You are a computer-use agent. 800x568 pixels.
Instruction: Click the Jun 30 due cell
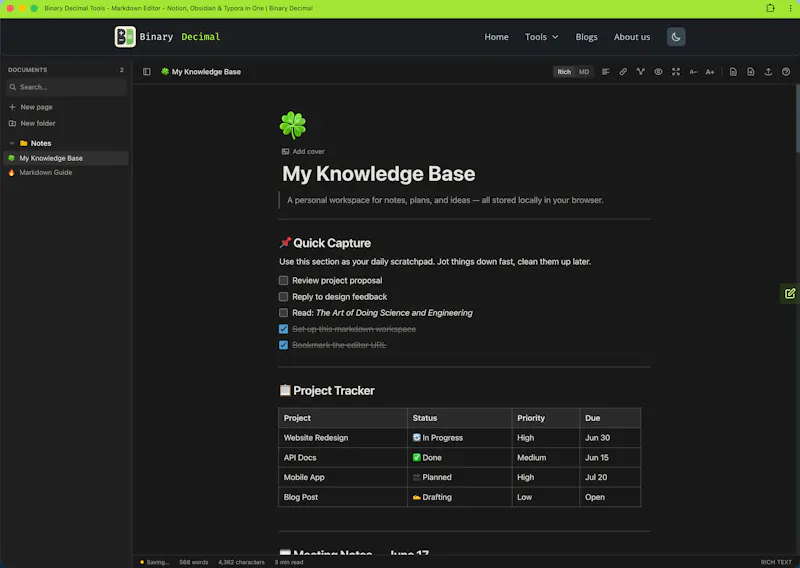click(610, 438)
